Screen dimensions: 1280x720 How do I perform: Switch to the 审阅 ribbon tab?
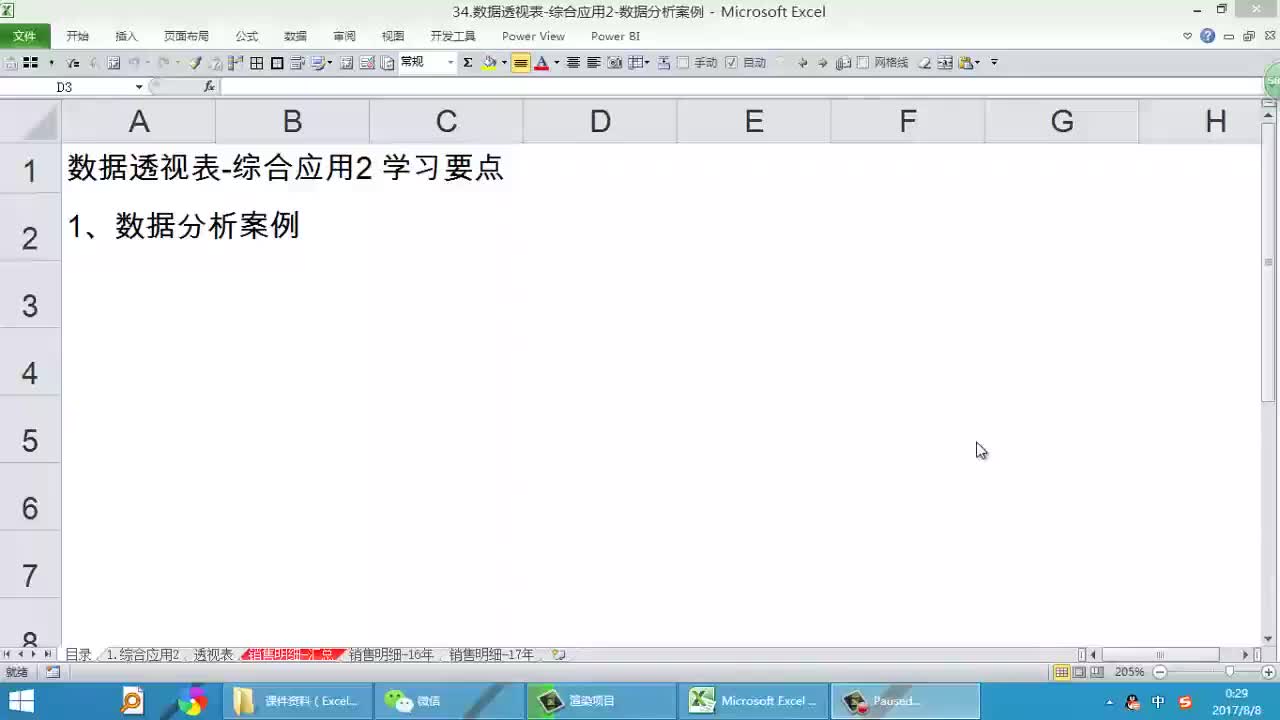click(x=344, y=36)
